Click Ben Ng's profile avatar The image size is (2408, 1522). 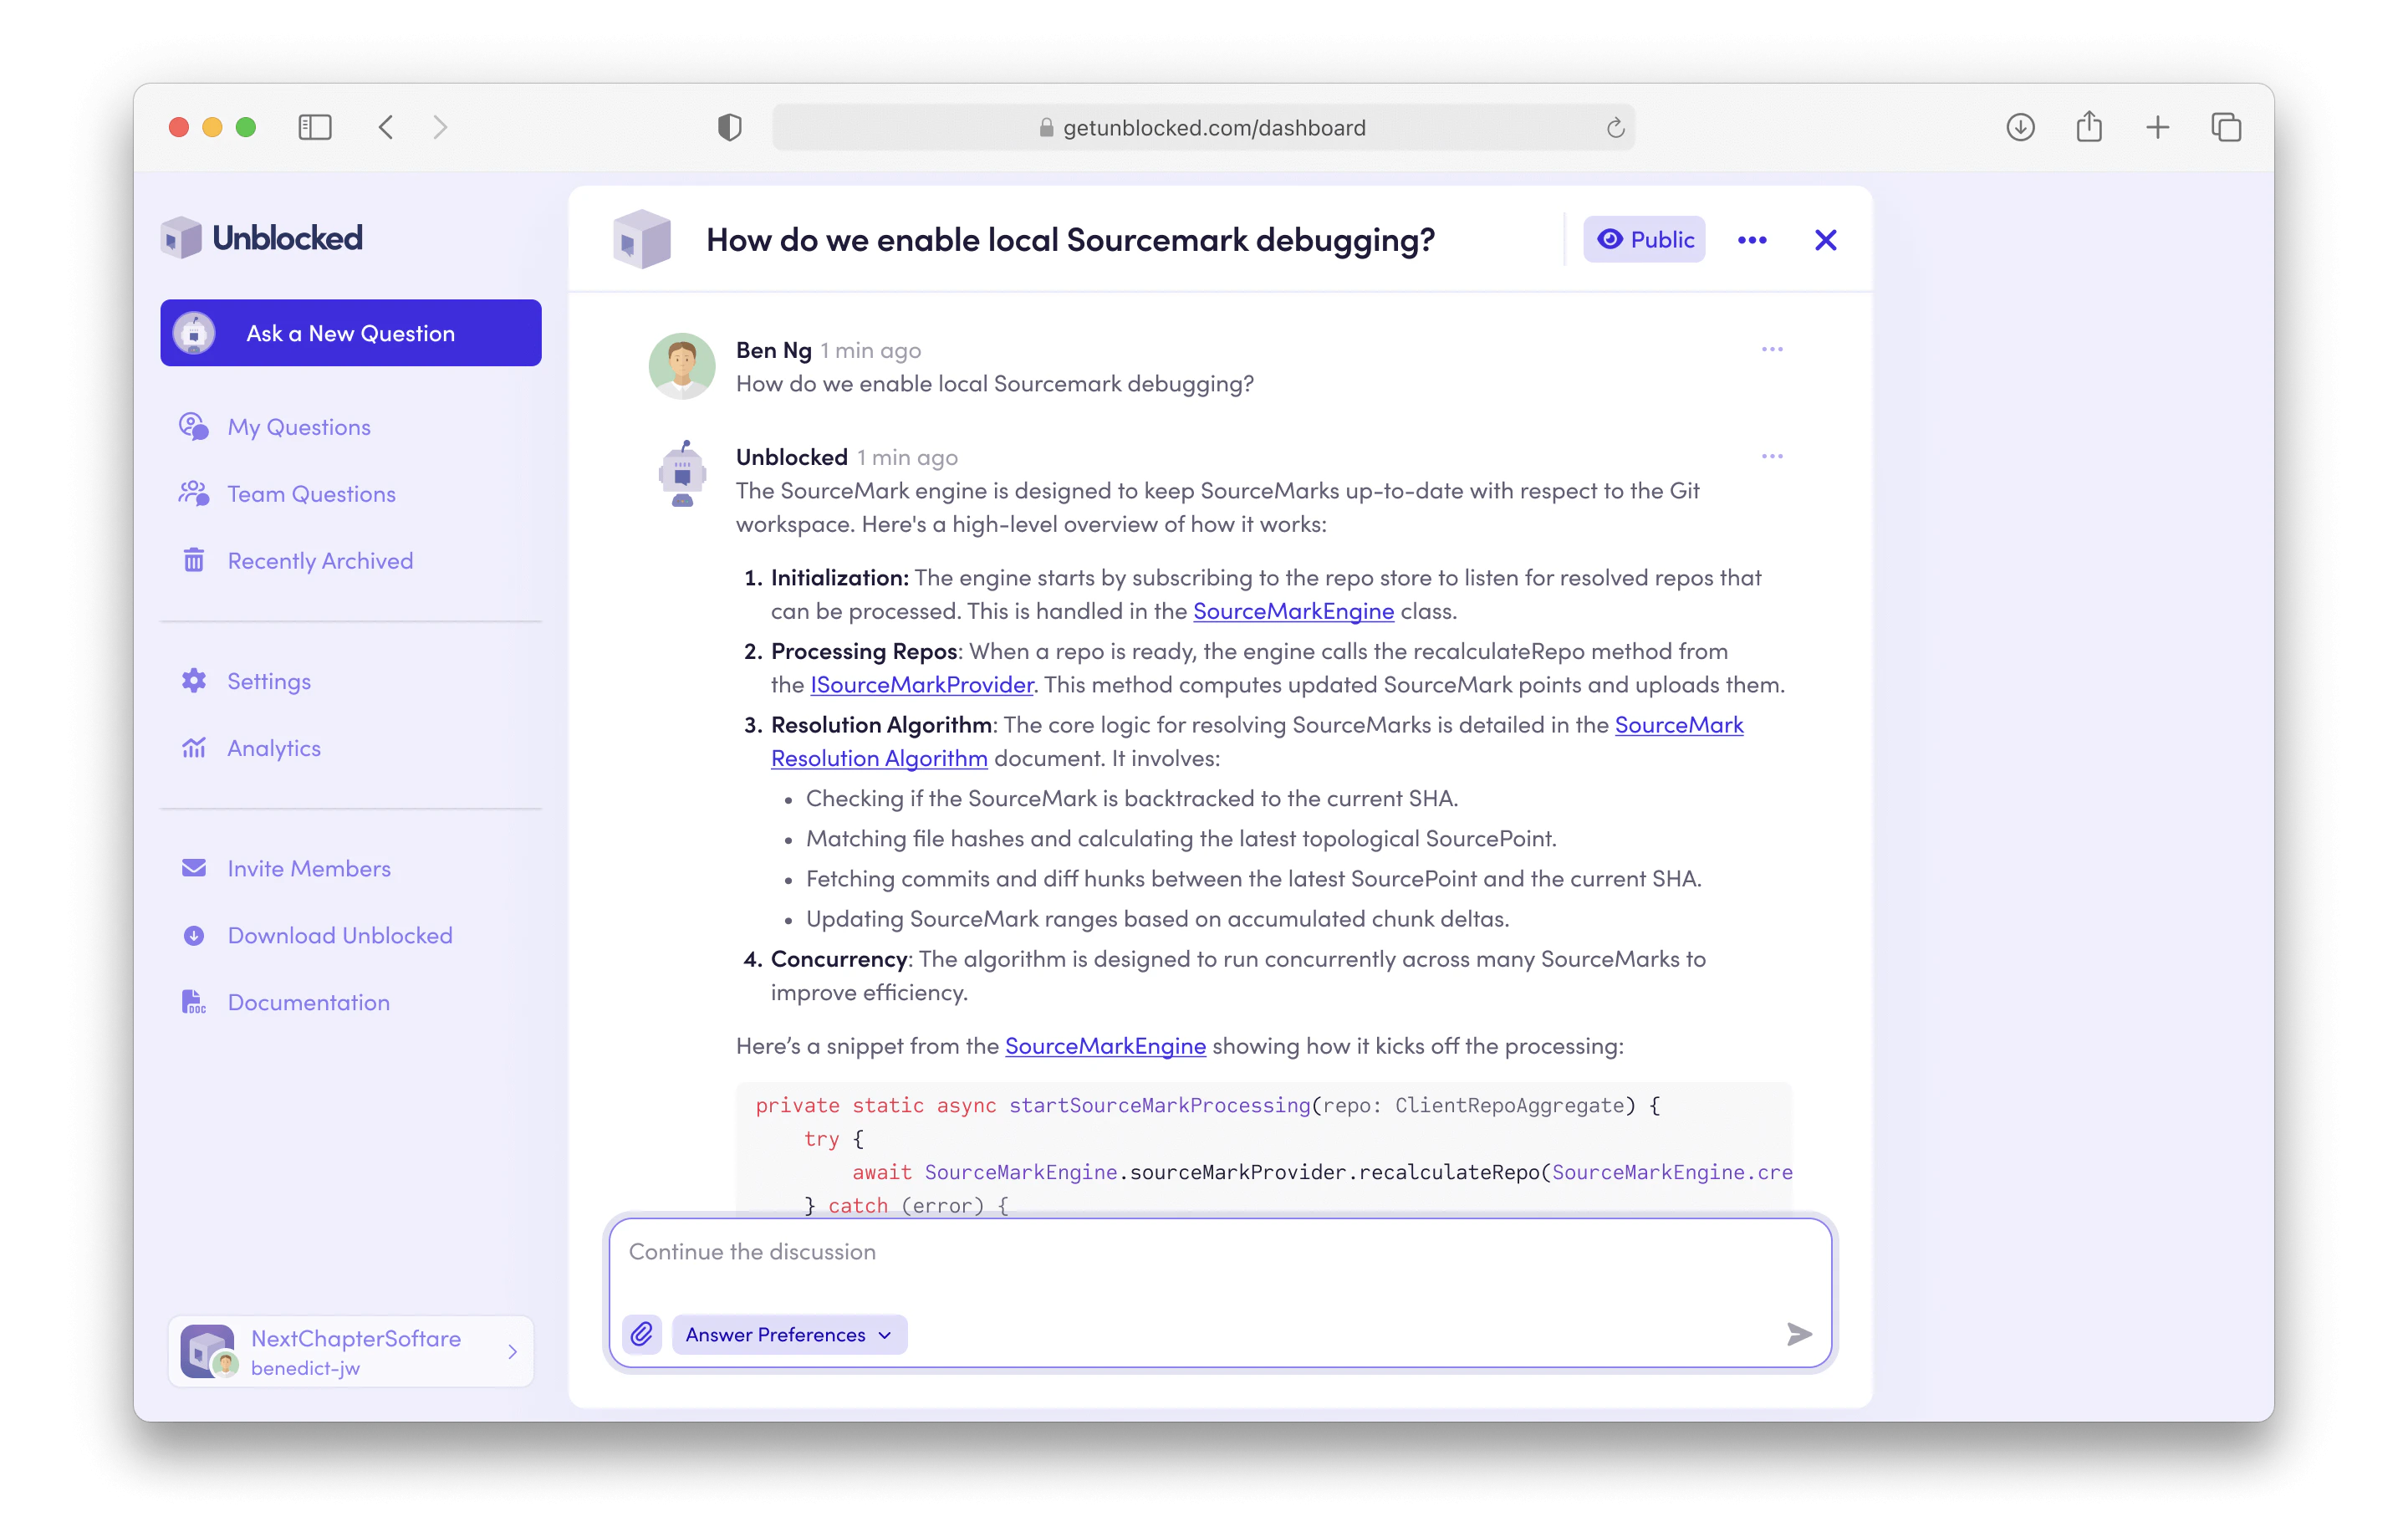[x=682, y=366]
